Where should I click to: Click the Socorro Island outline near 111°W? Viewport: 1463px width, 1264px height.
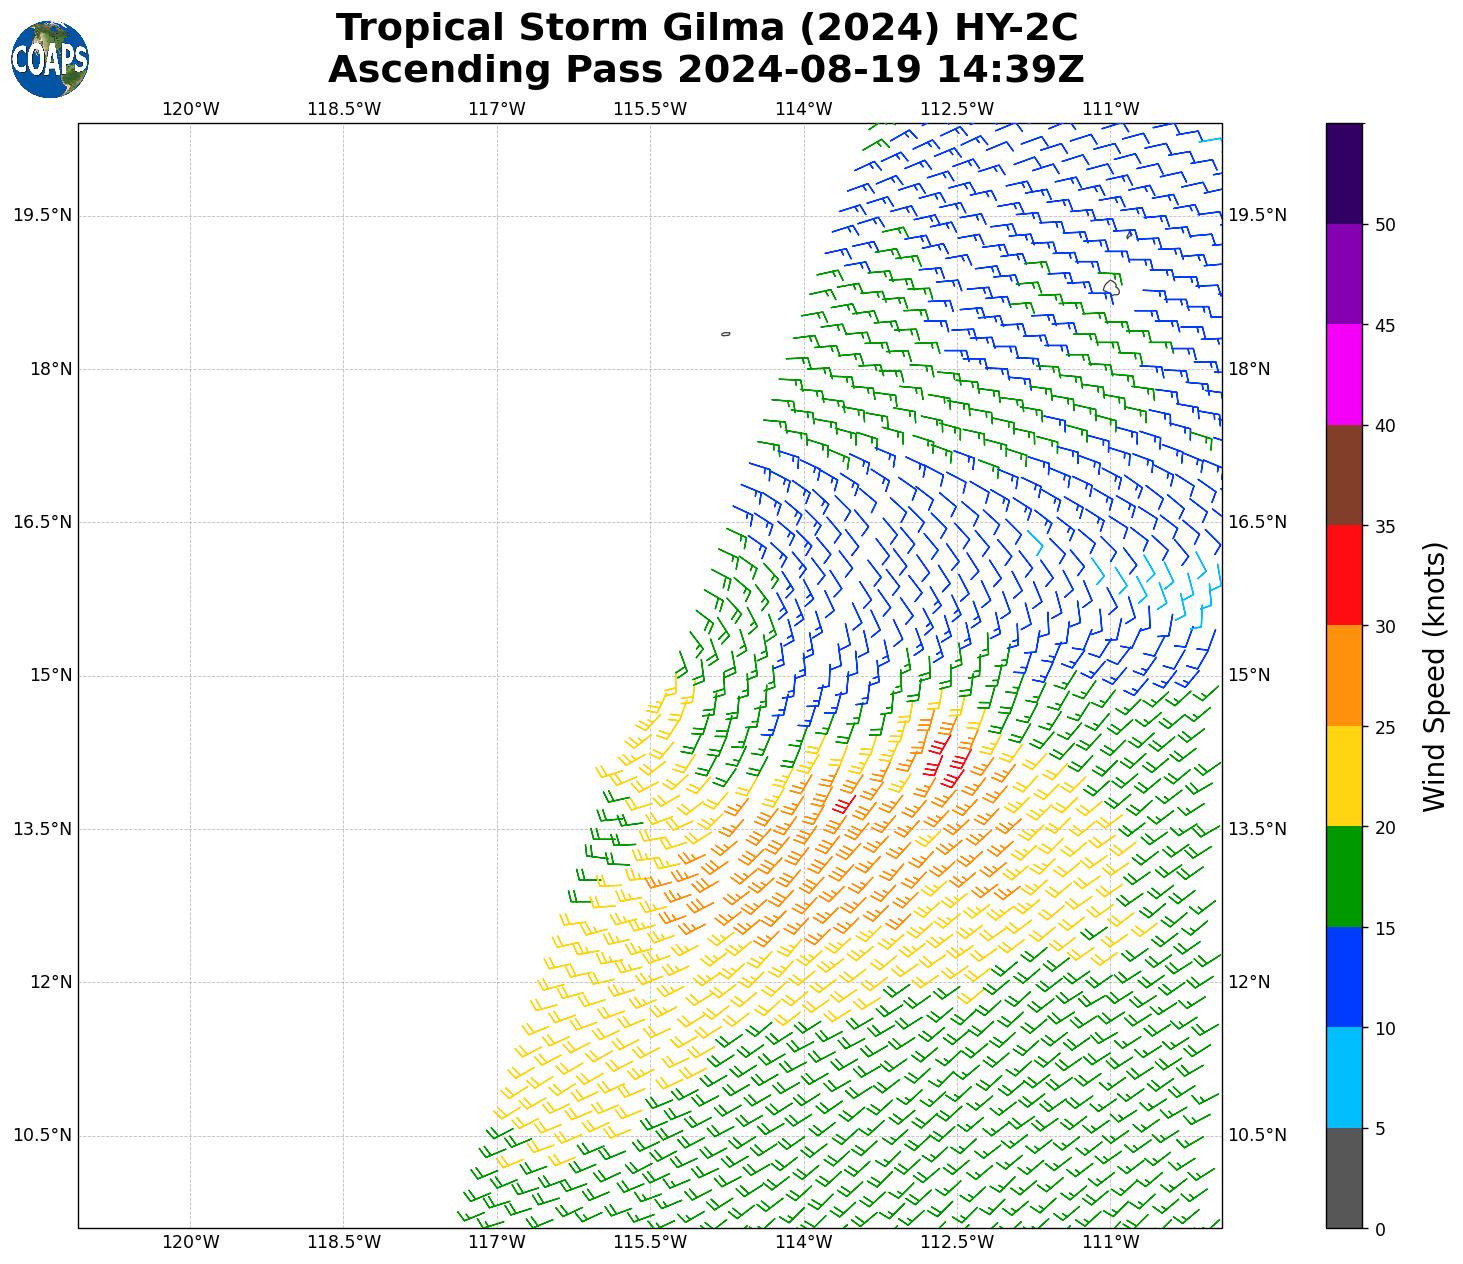[1110, 287]
